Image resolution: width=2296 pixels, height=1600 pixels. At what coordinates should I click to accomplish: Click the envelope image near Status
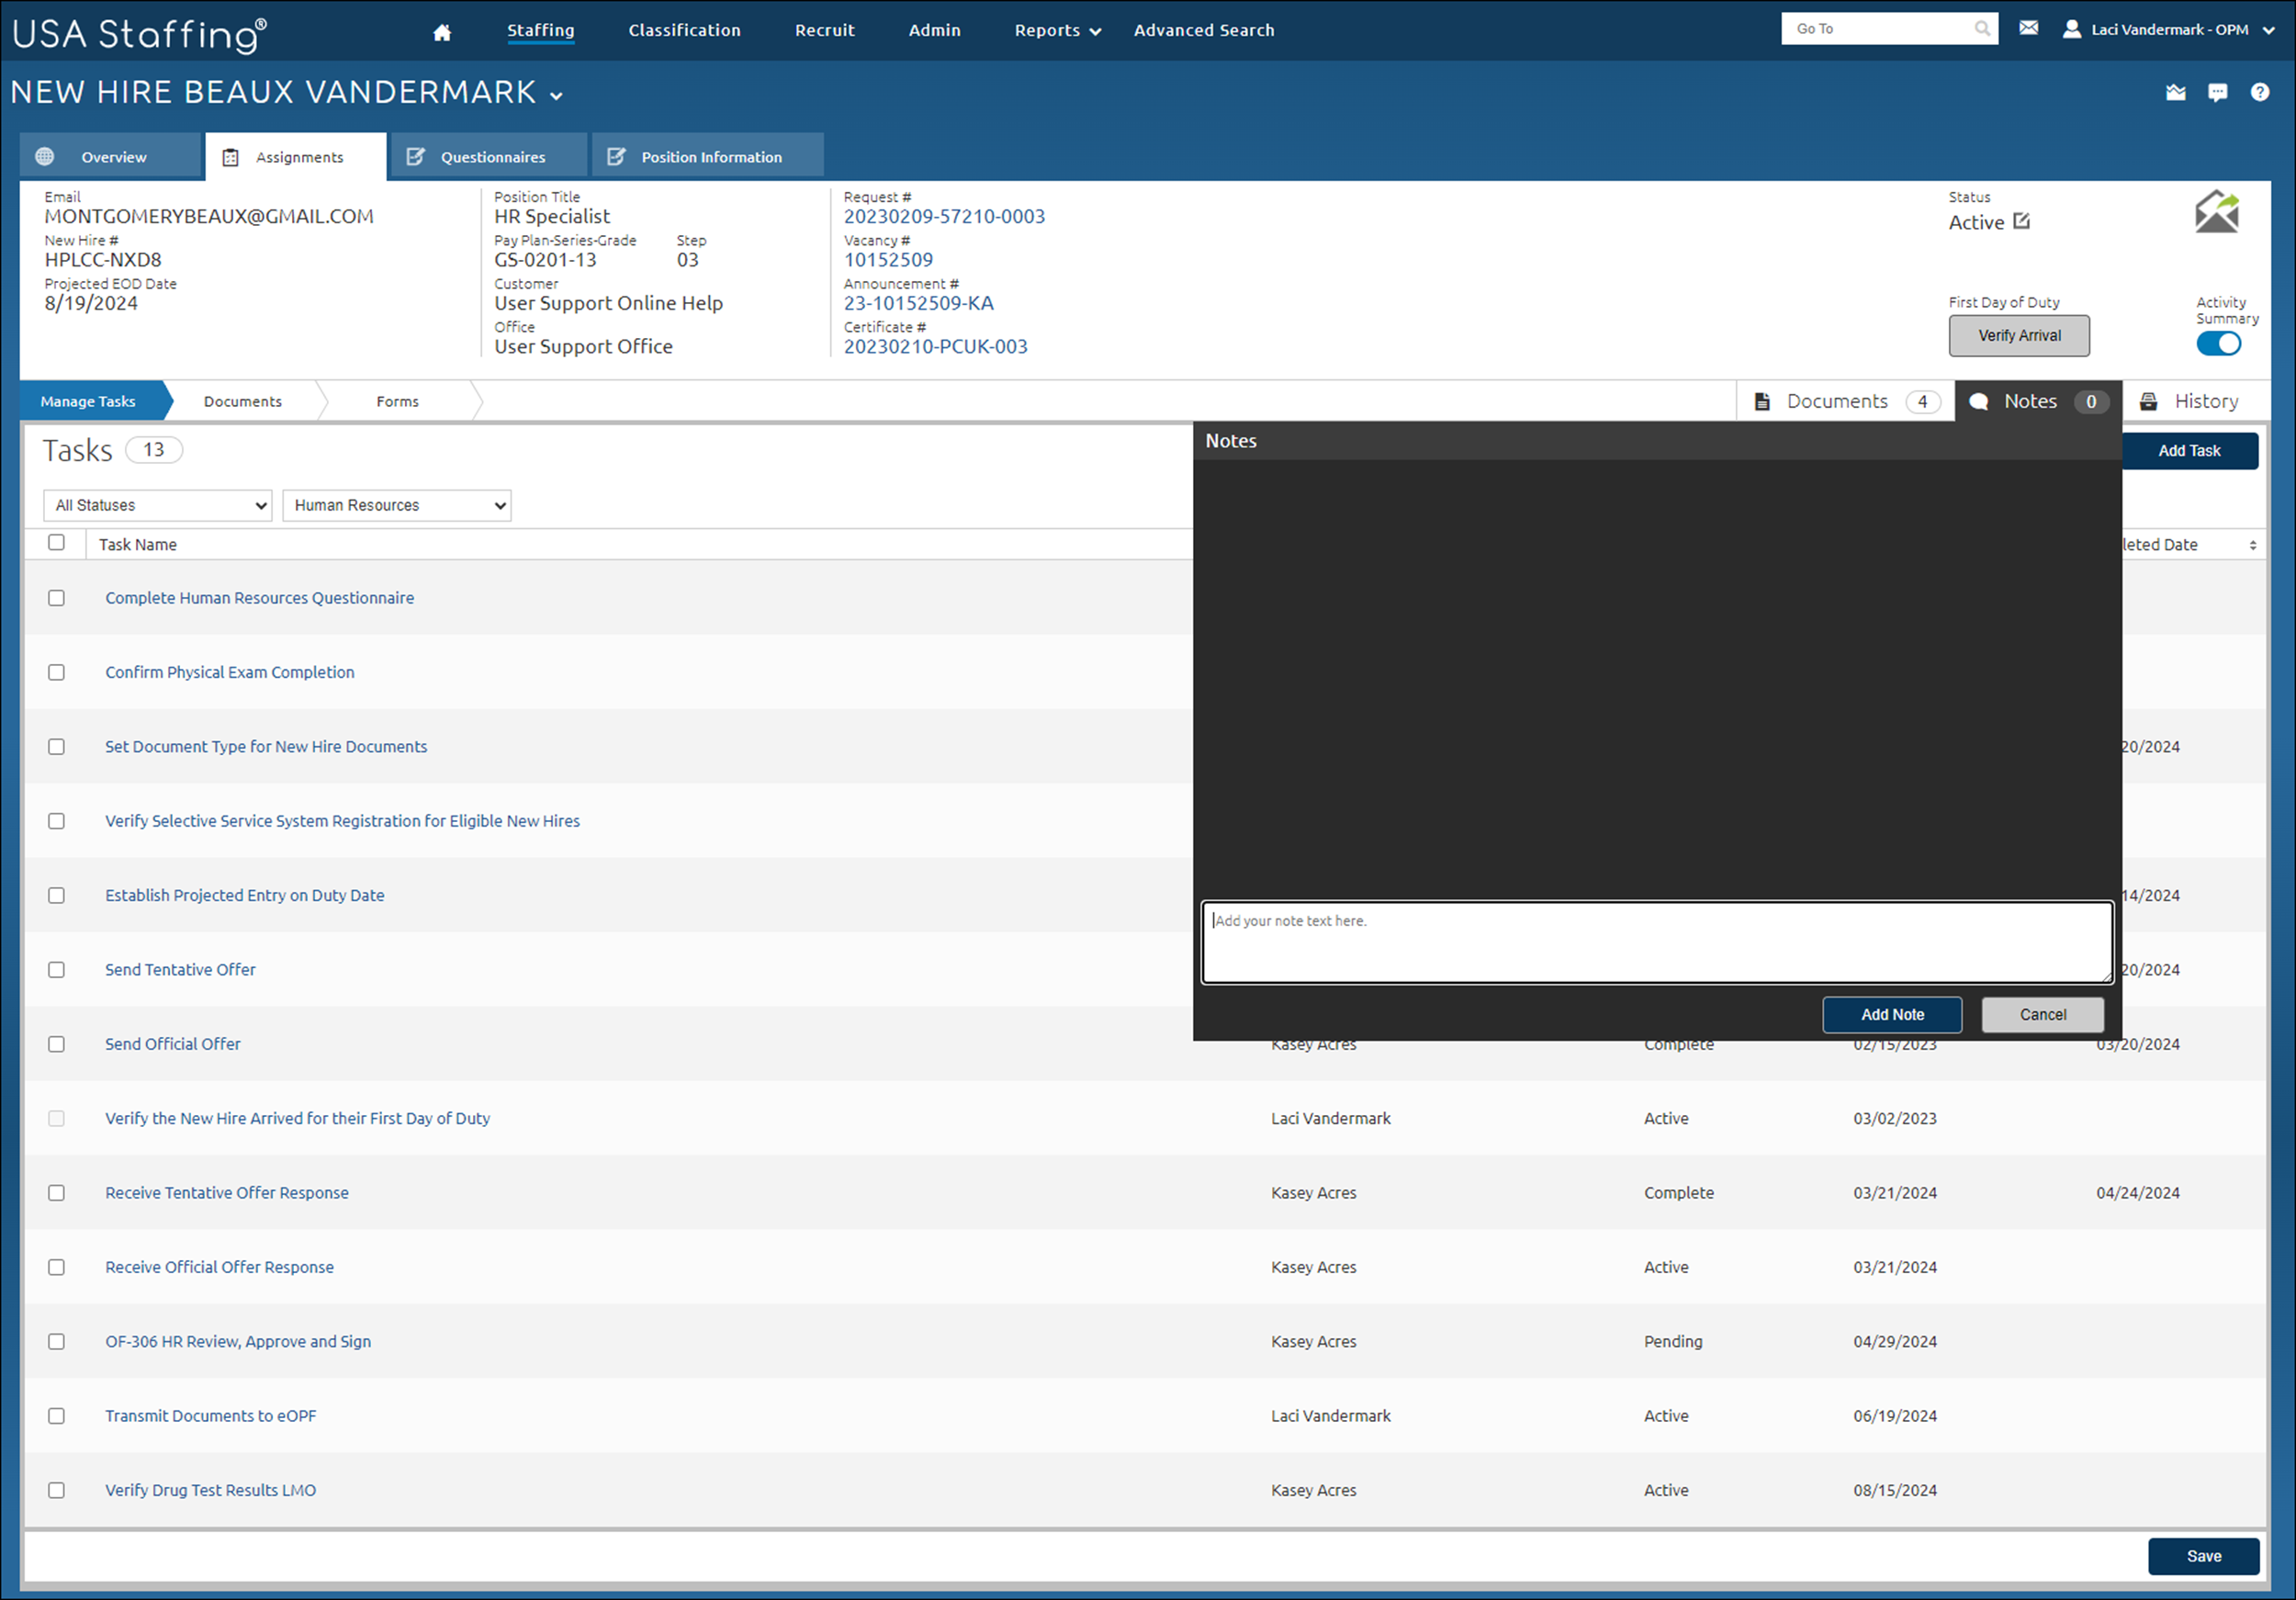click(x=2216, y=212)
